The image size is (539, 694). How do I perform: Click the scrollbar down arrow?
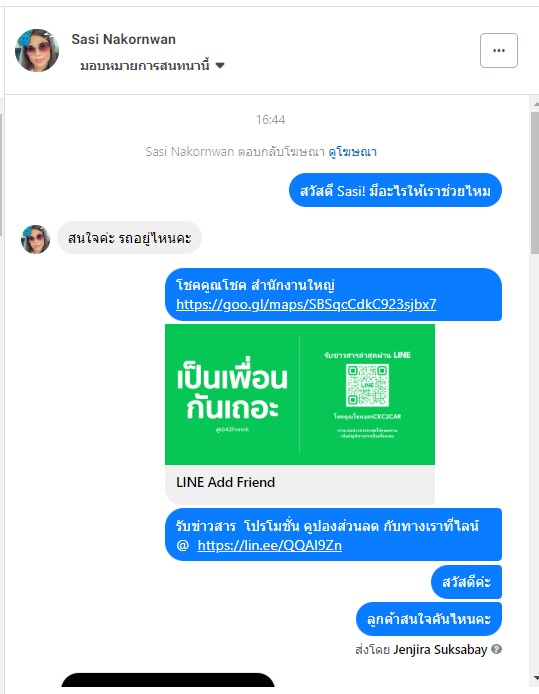pyautogui.click(x=535, y=678)
